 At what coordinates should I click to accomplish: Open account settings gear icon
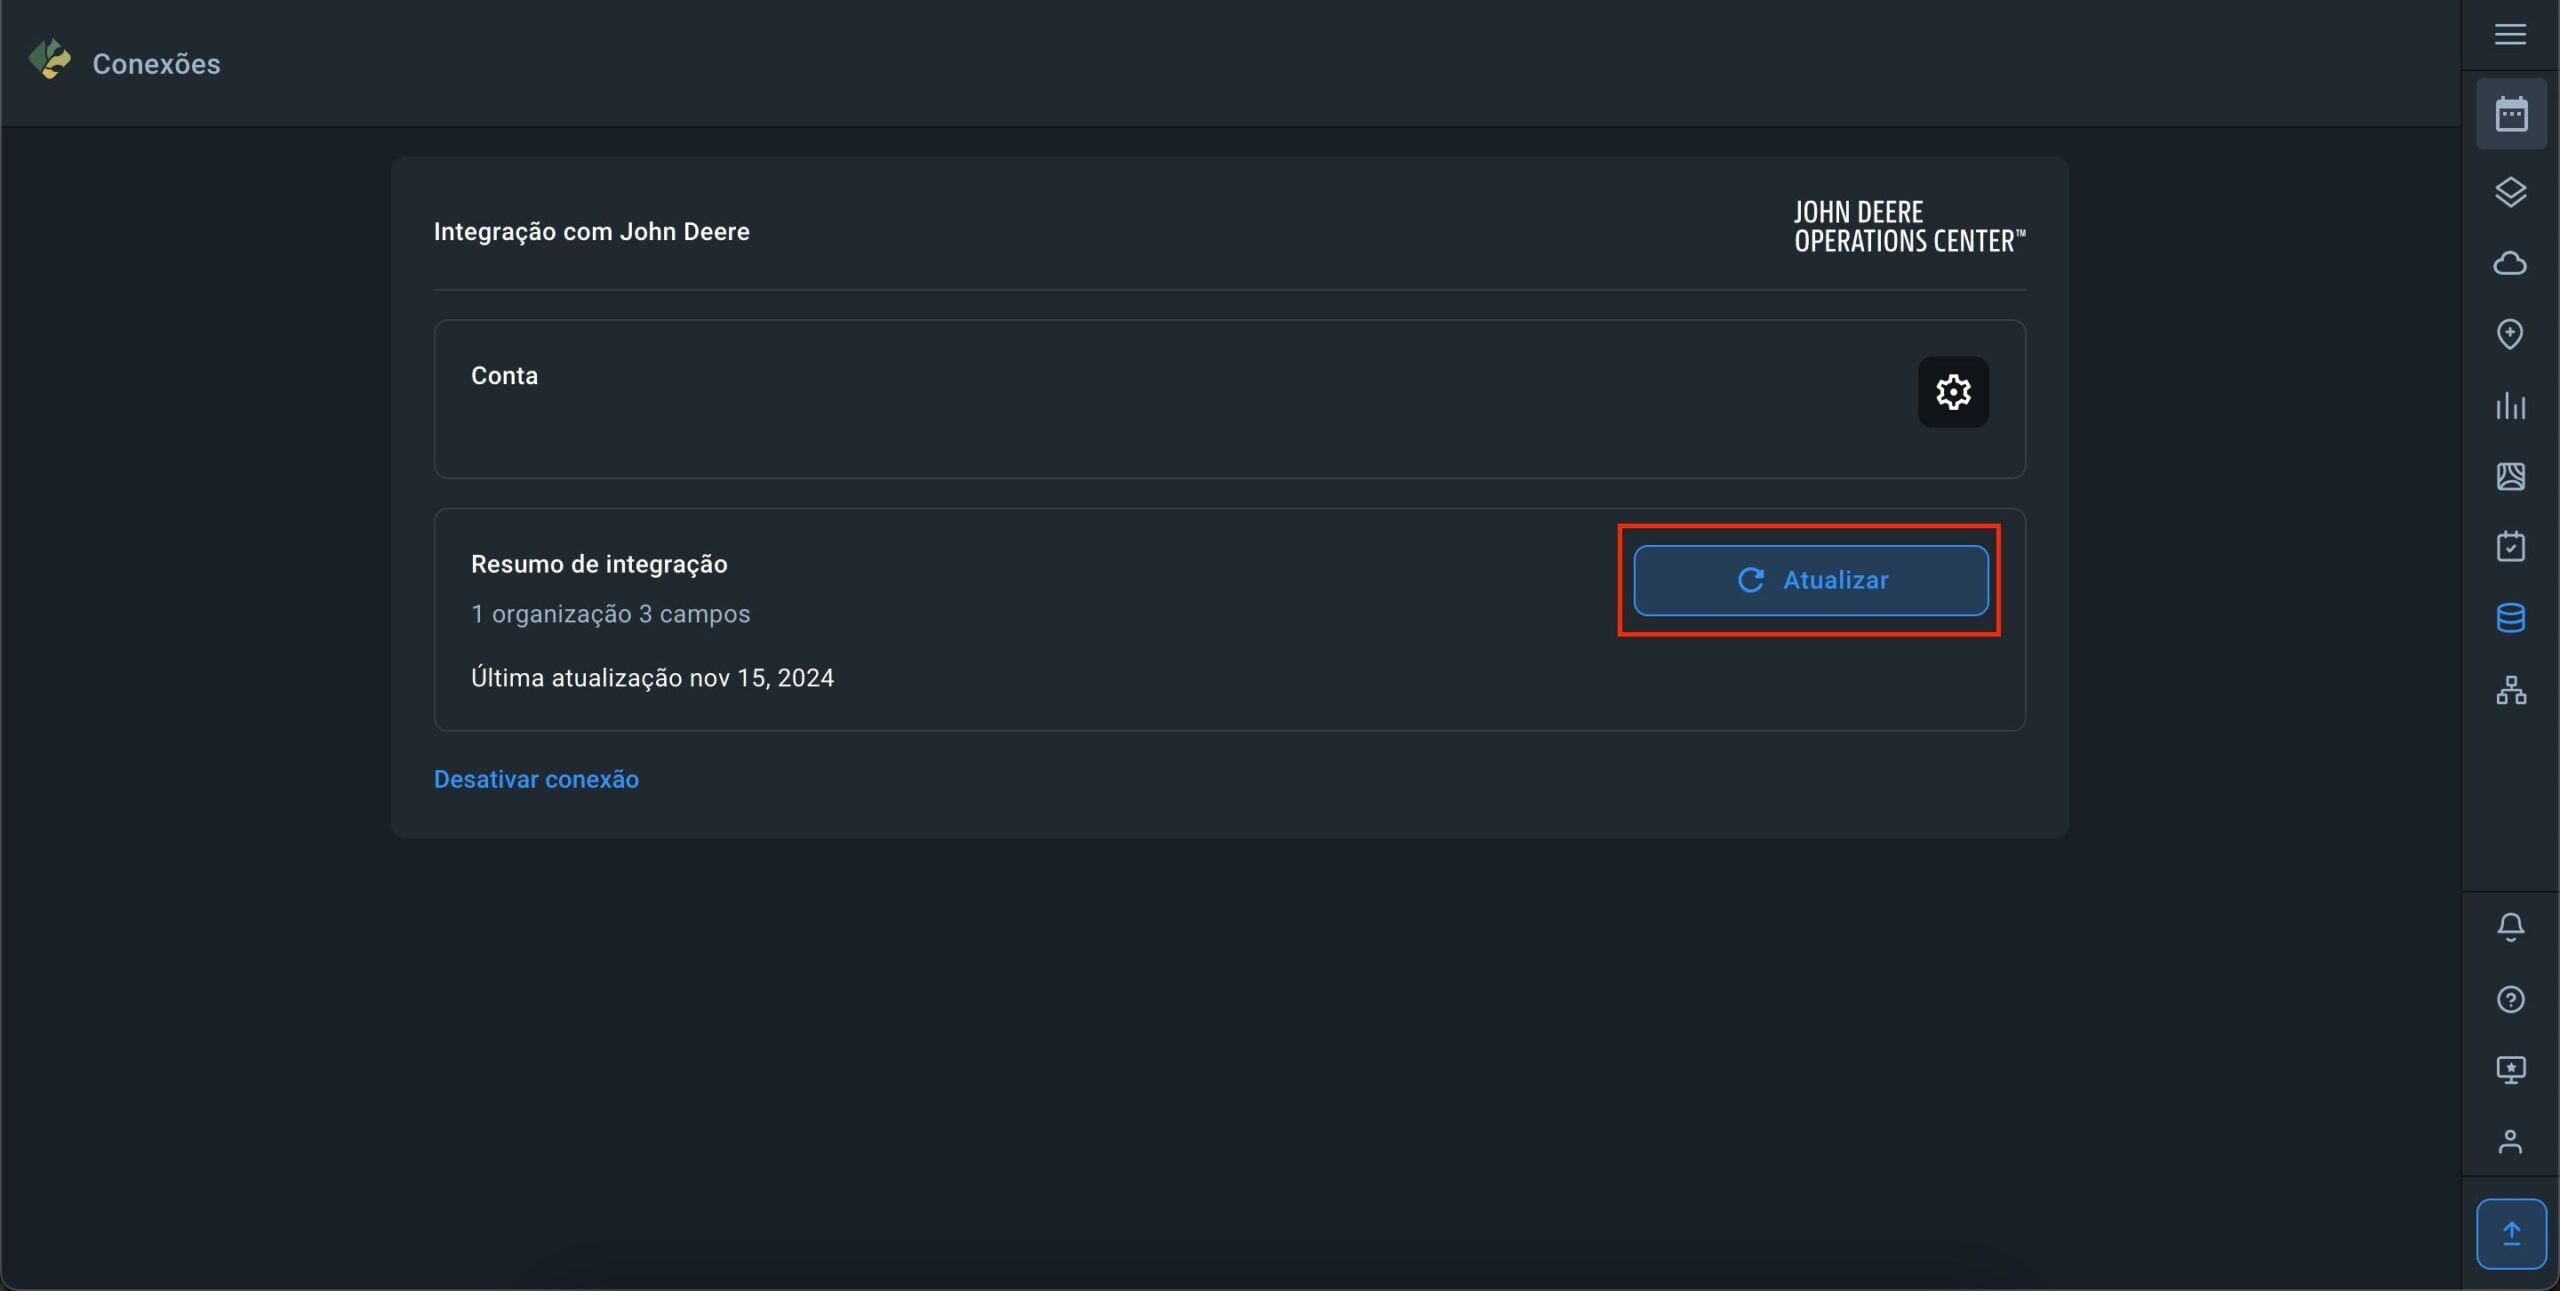coord(1953,392)
